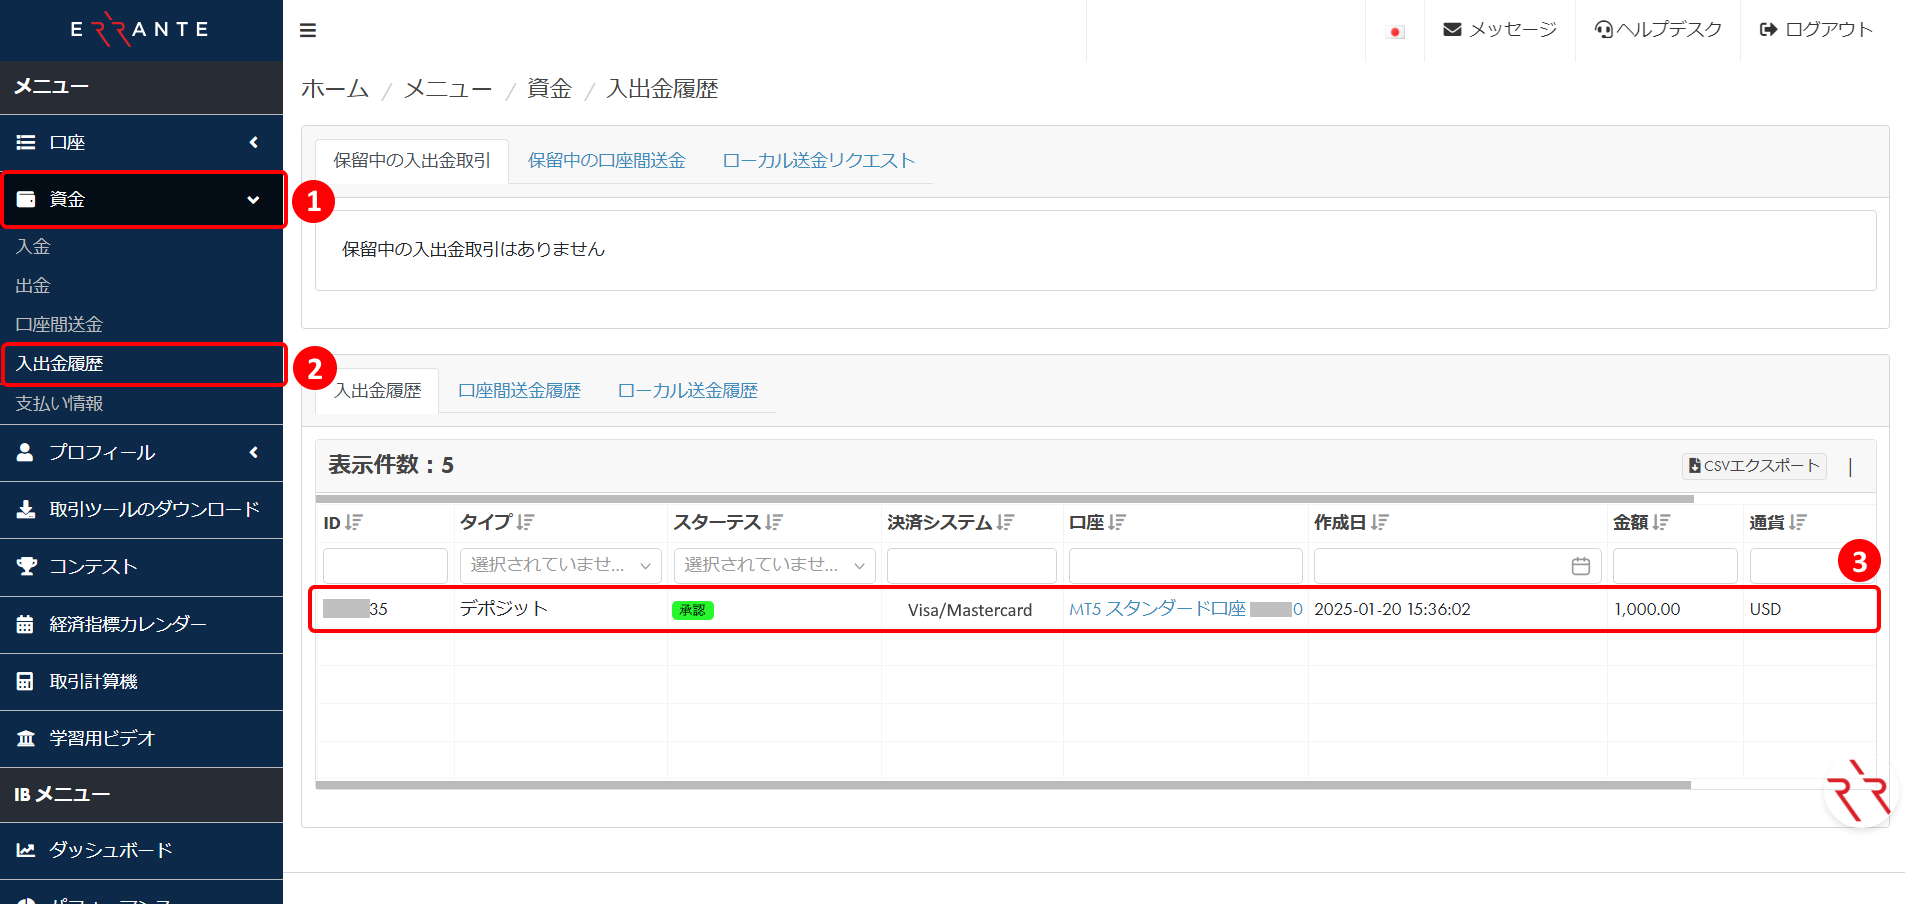Click the floating Errante chat logo
This screenshot has height=904, width=1905.
pyautogui.click(x=1859, y=792)
